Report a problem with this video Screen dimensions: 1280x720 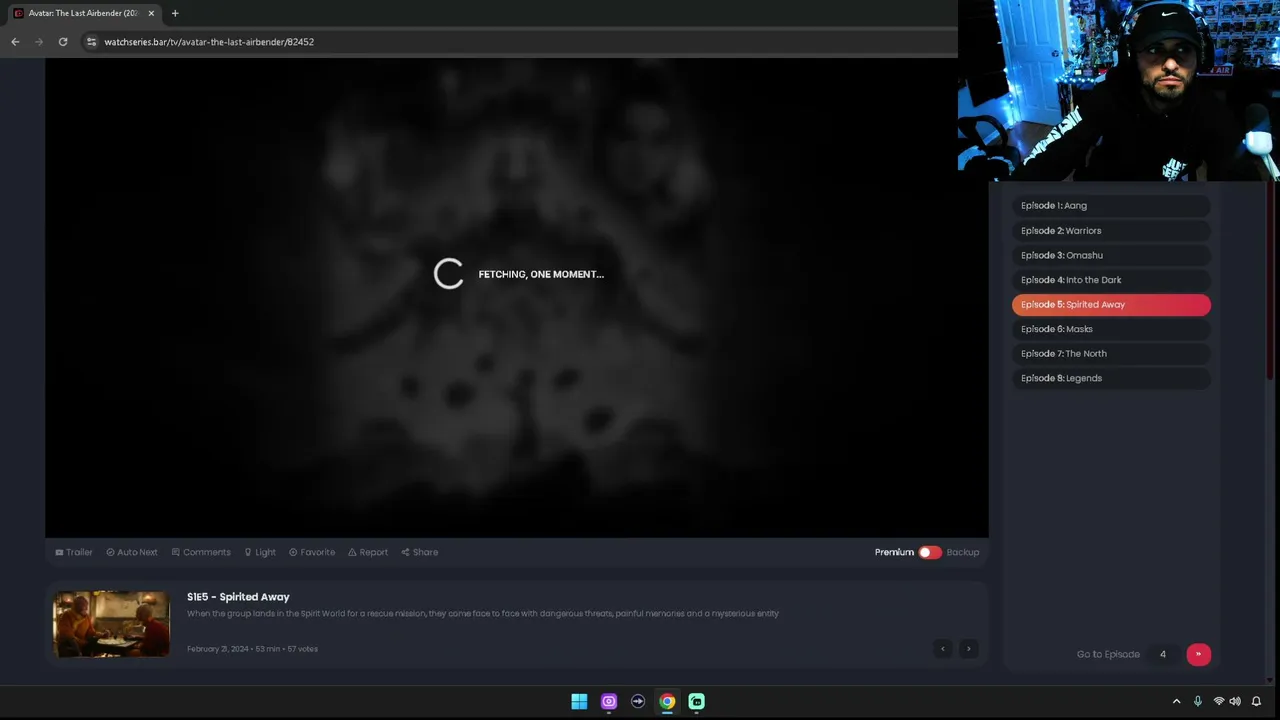368,552
